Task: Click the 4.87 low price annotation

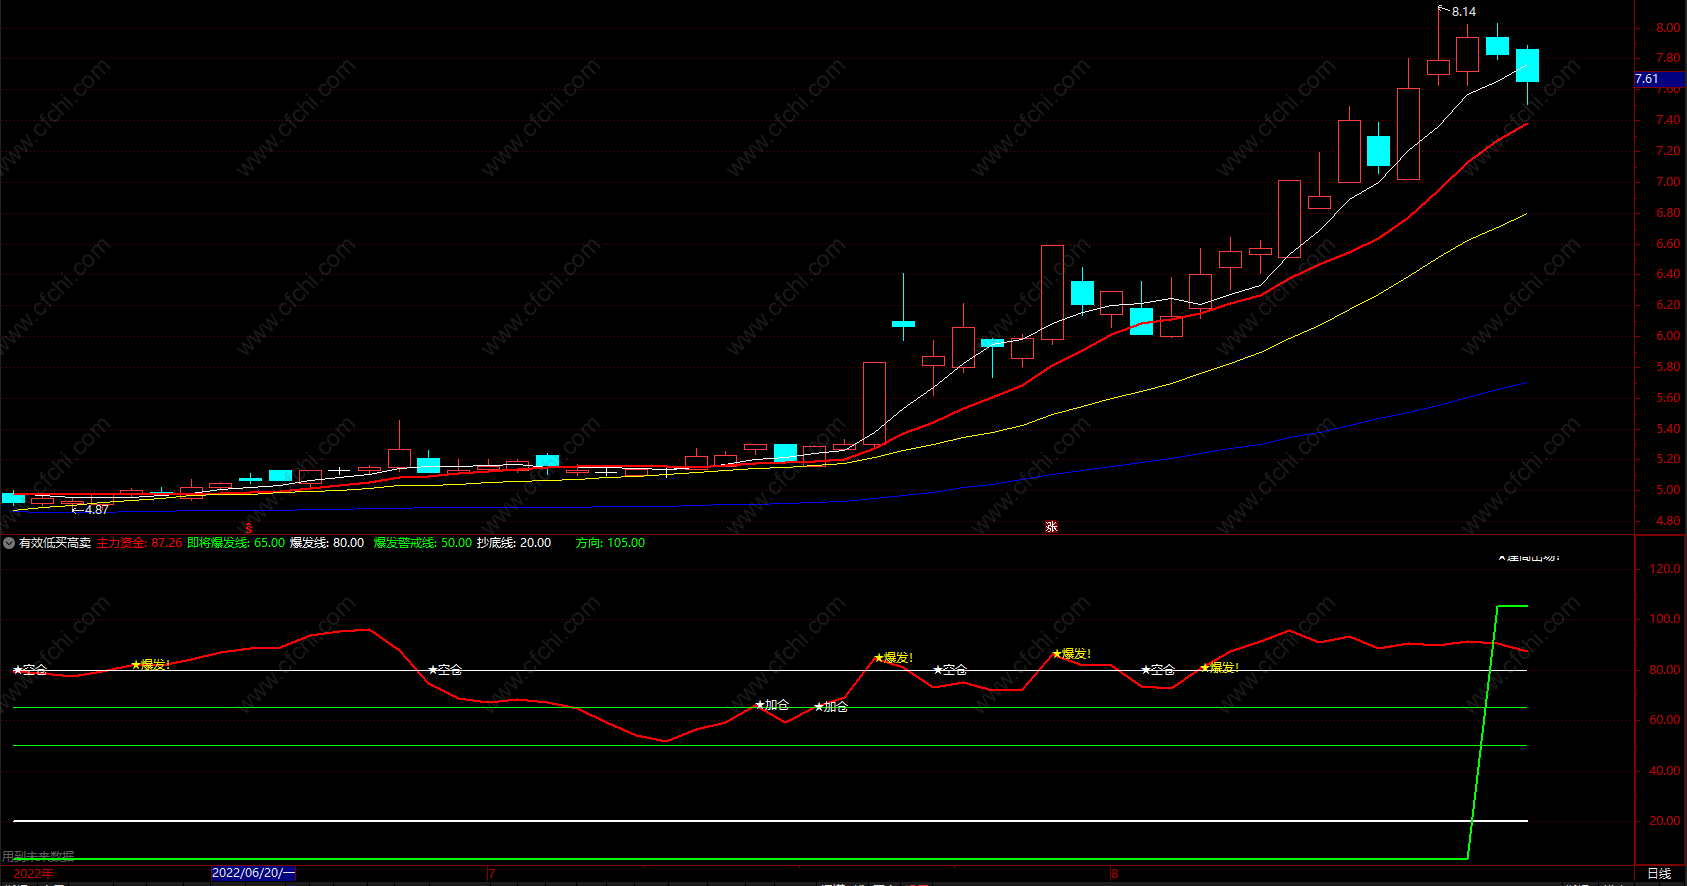Action: 96,510
